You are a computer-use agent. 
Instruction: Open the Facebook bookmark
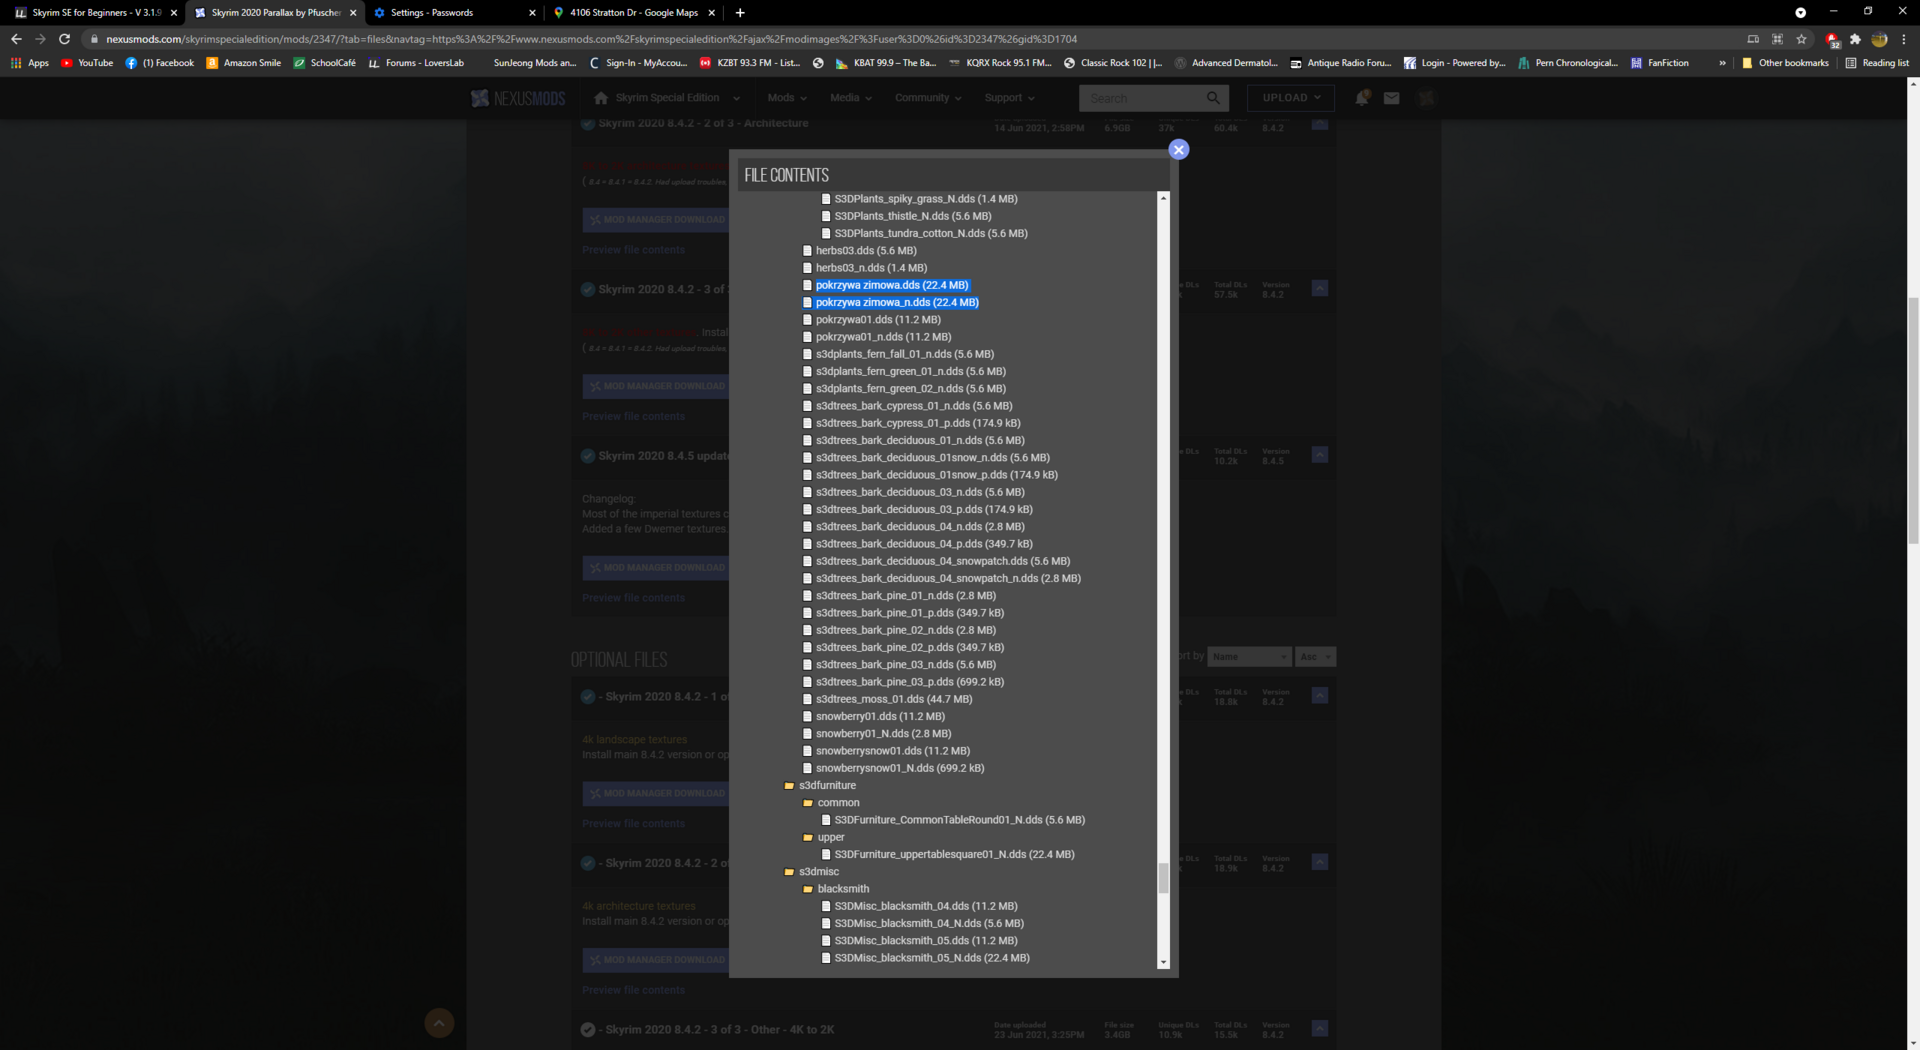(160, 63)
